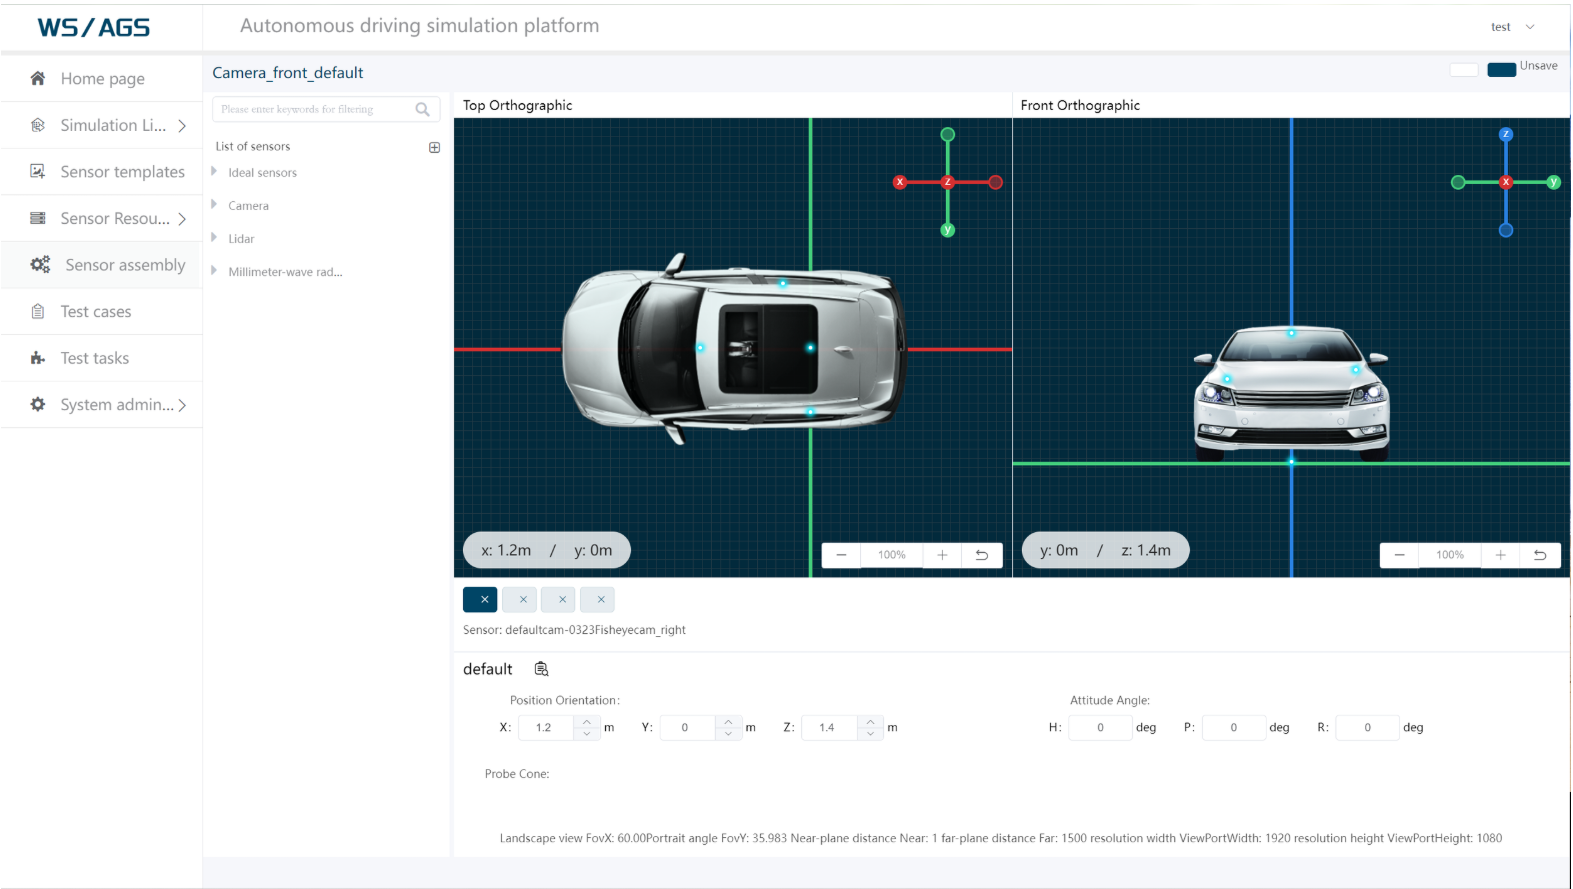Click the y: 0m / z: 1.4m readout
This screenshot has width=1573, height=889.
[1105, 550]
